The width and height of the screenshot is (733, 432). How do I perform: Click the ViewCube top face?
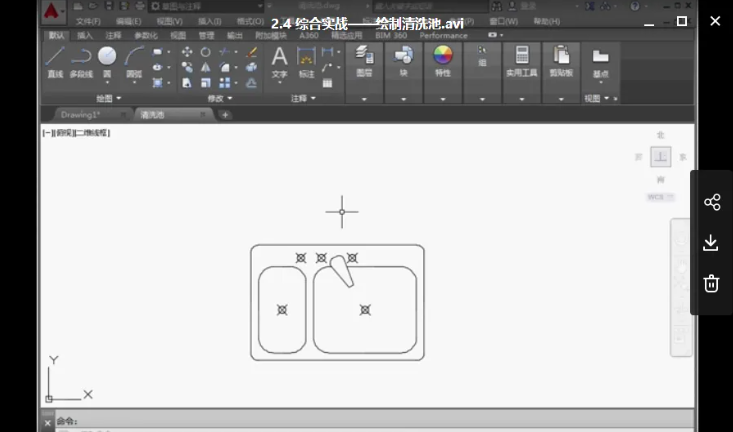coord(660,157)
